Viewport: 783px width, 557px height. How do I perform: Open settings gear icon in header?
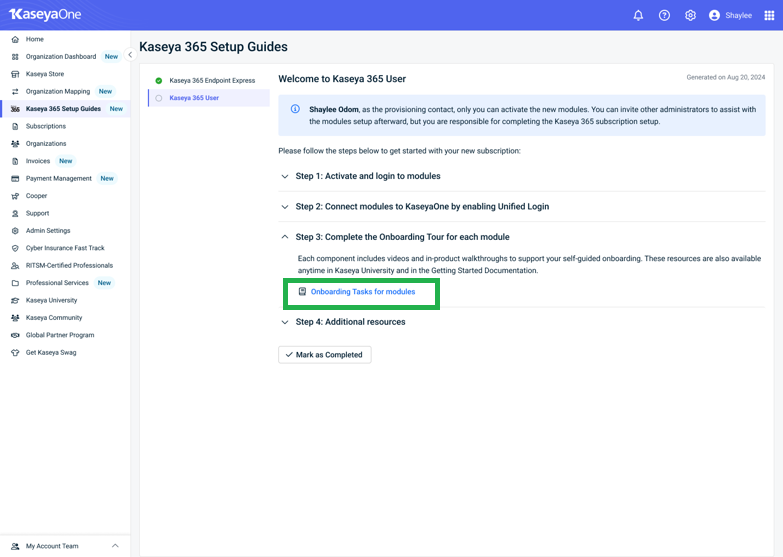[690, 15]
